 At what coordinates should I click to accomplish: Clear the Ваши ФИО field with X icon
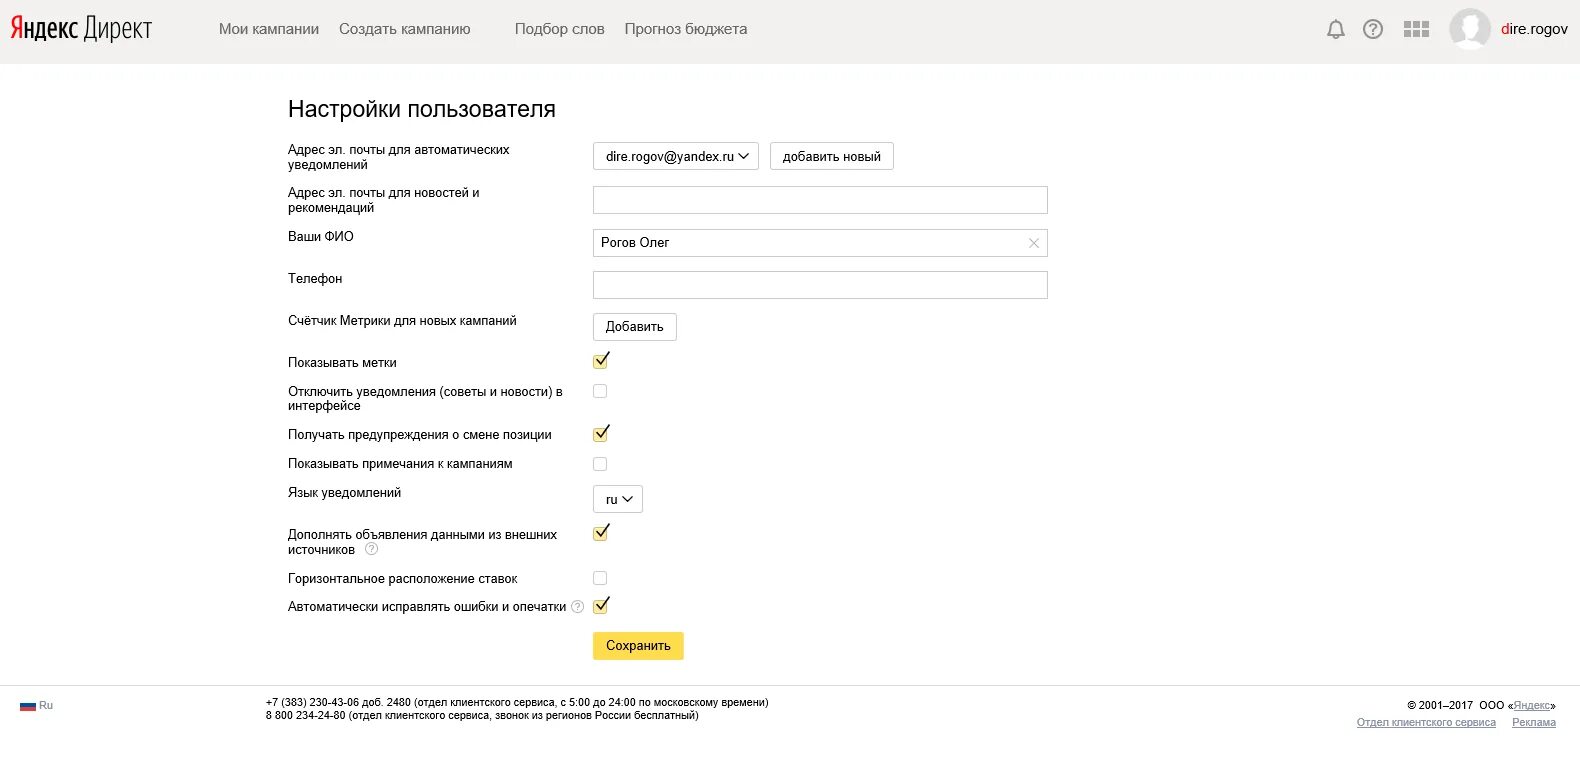point(1034,243)
